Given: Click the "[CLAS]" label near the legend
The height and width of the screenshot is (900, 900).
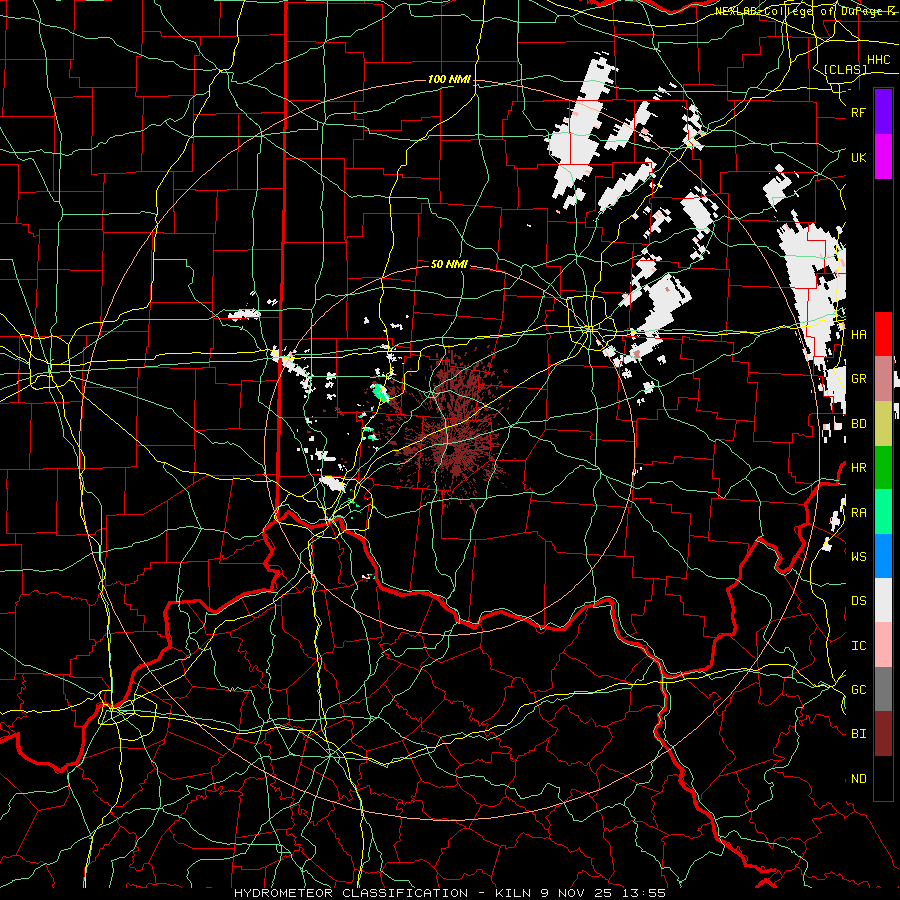Looking at the screenshot, I should click(x=845, y=69).
